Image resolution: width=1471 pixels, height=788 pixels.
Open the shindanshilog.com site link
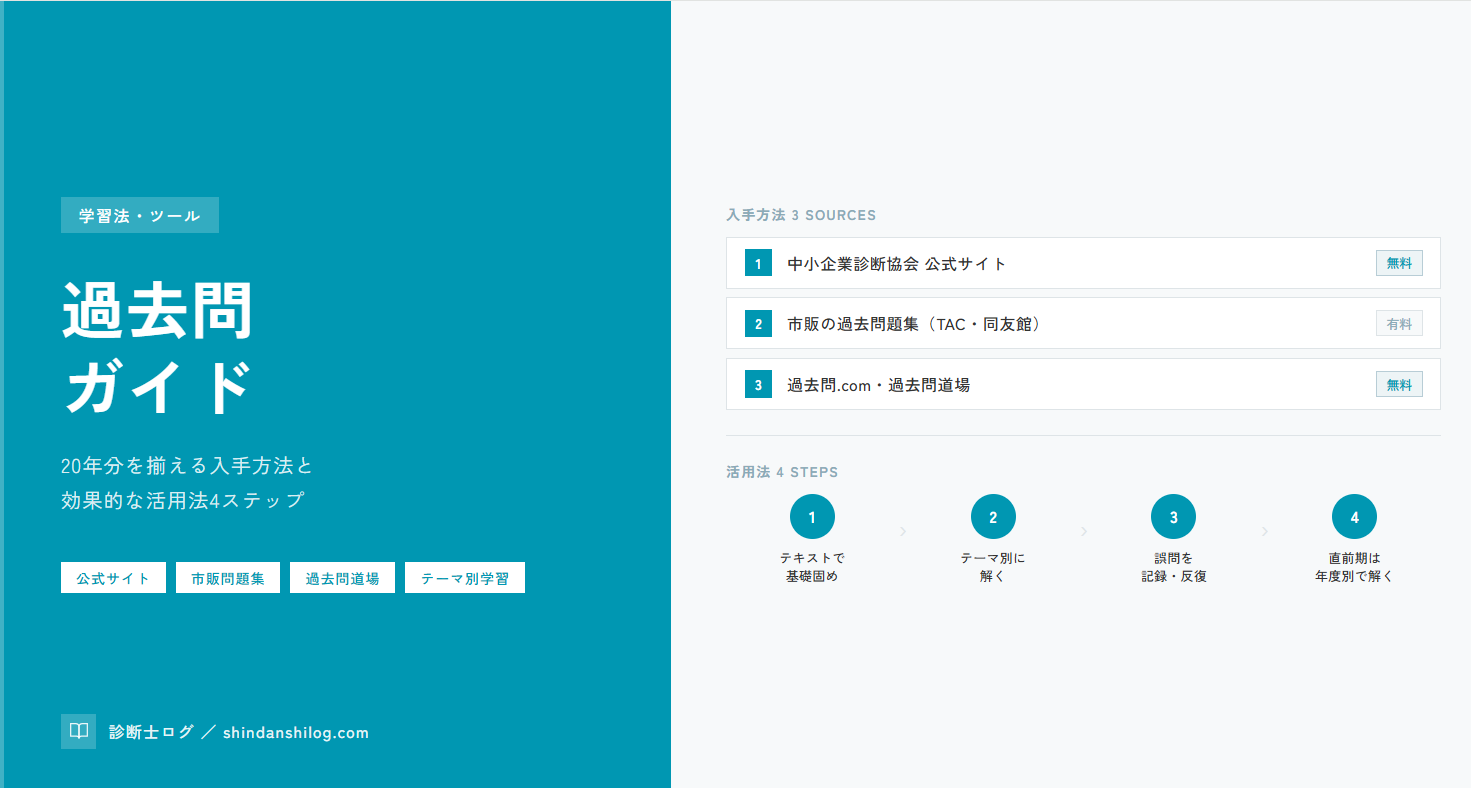296,733
